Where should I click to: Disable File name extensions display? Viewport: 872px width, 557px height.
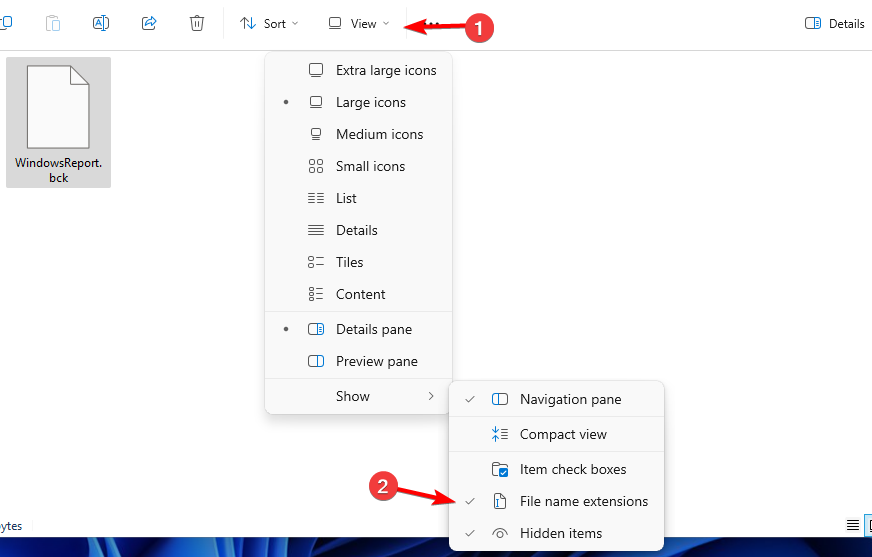coord(583,501)
